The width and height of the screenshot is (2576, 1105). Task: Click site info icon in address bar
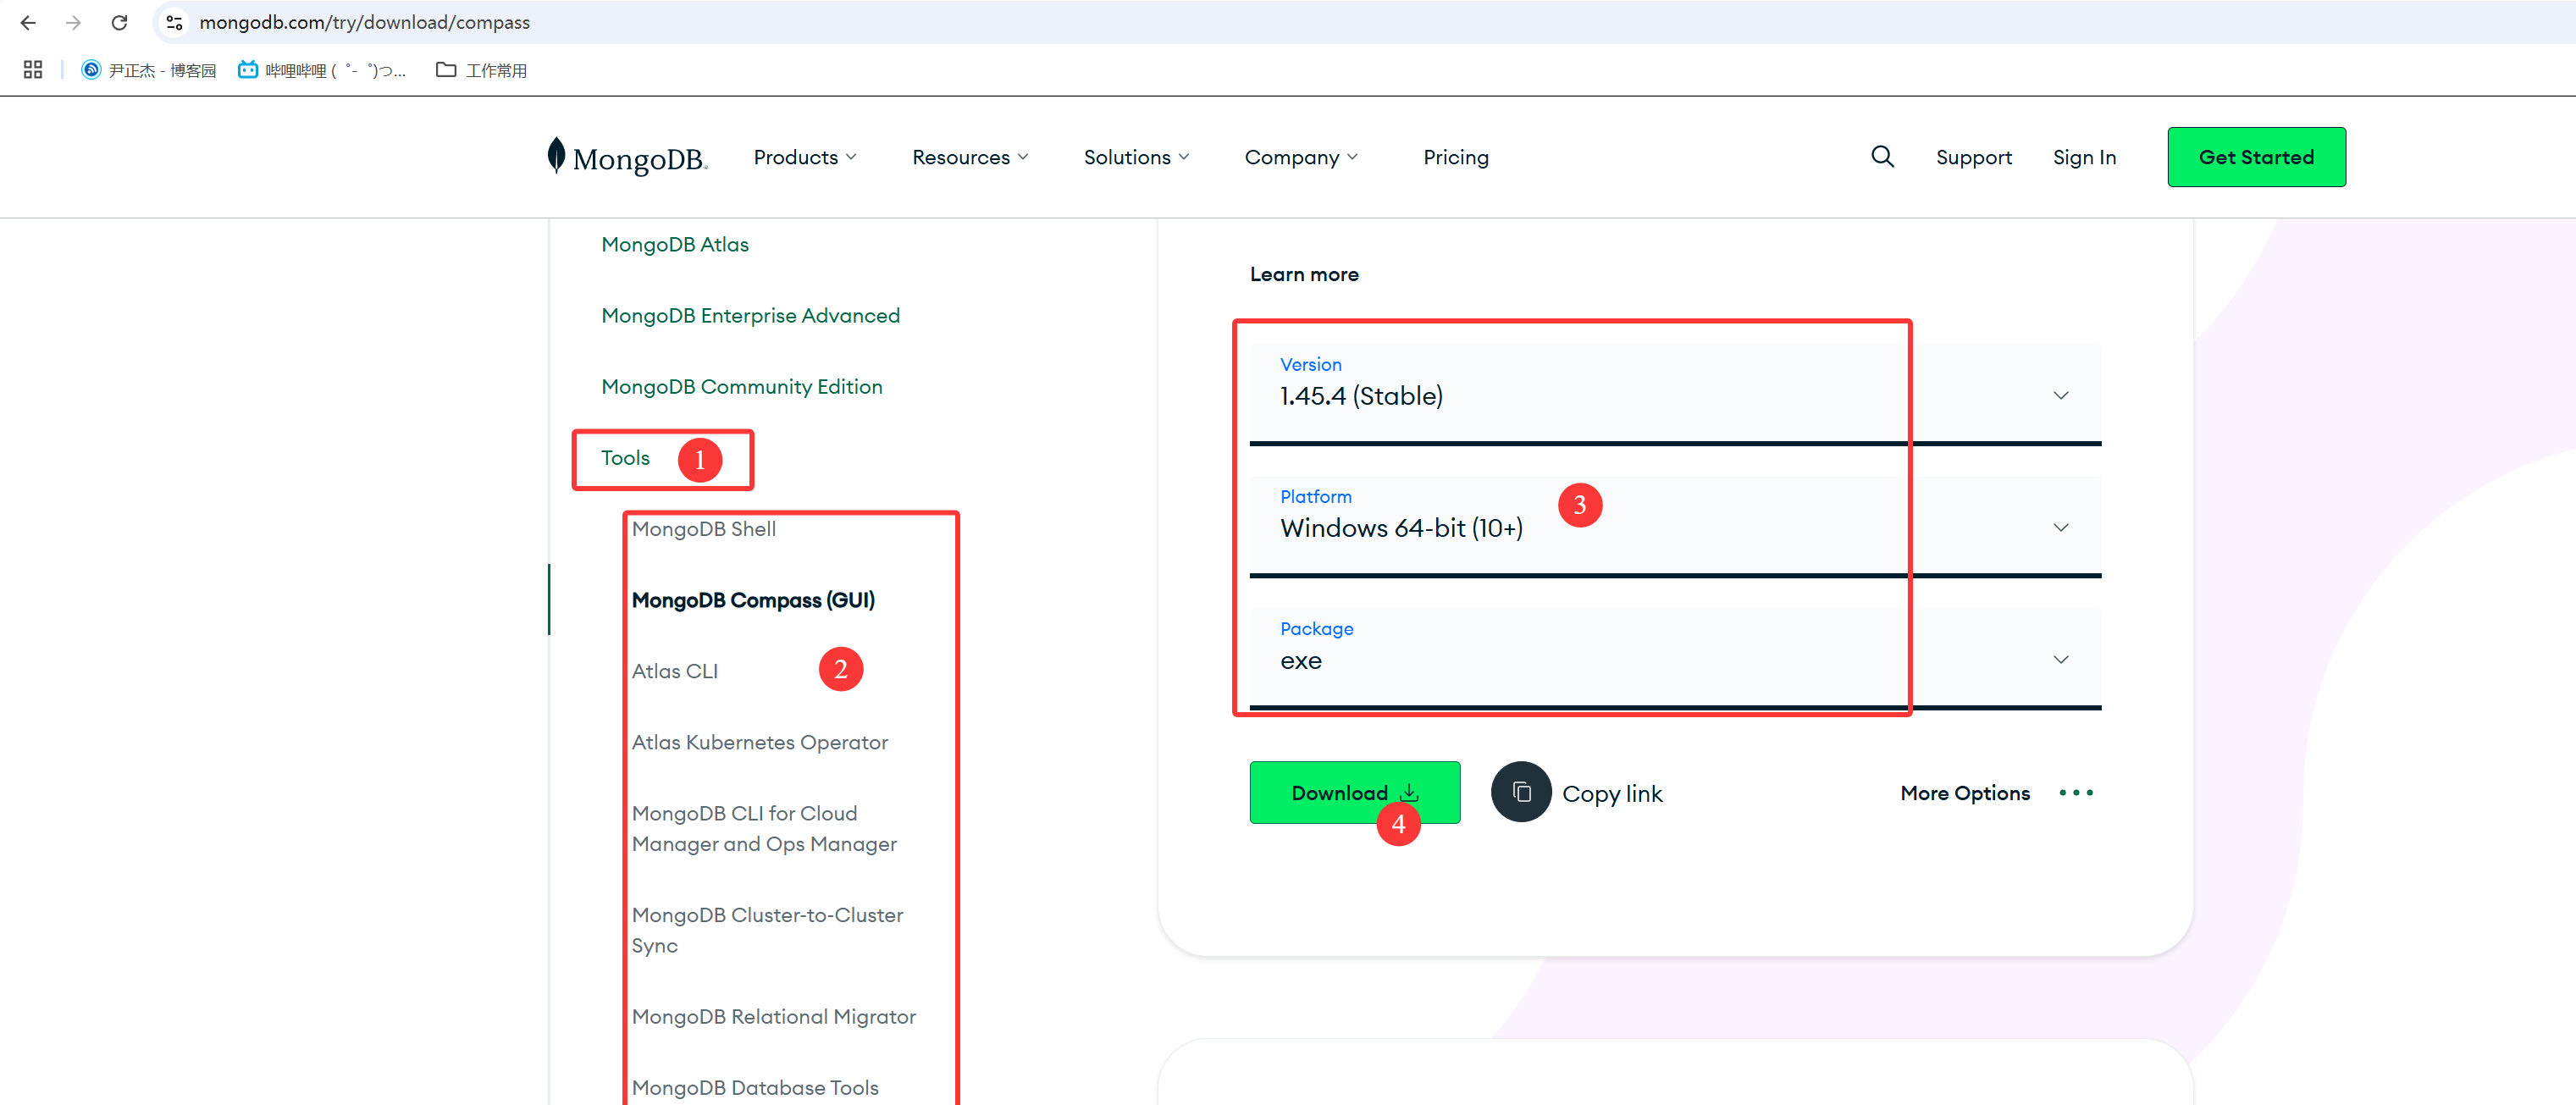point(174,22)
